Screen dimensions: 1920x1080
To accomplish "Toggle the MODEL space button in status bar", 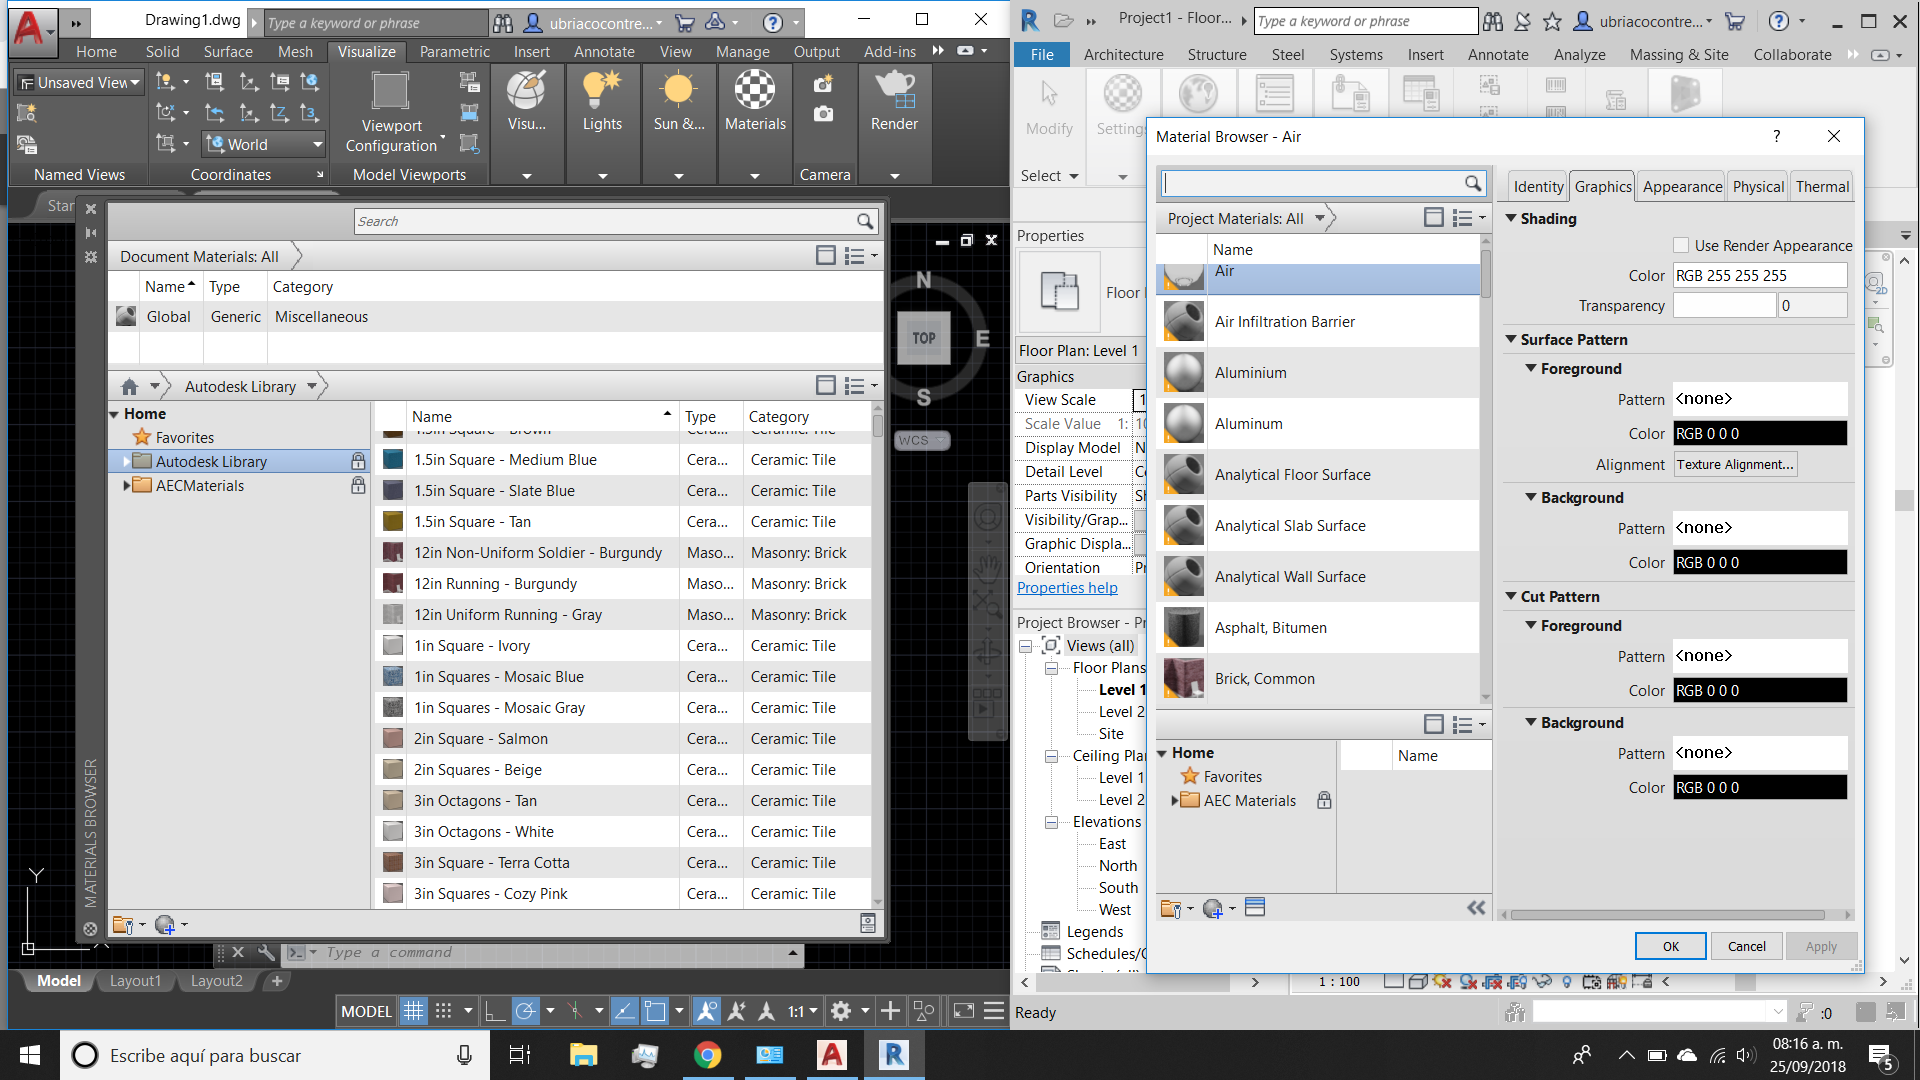I will point(366,1011).
